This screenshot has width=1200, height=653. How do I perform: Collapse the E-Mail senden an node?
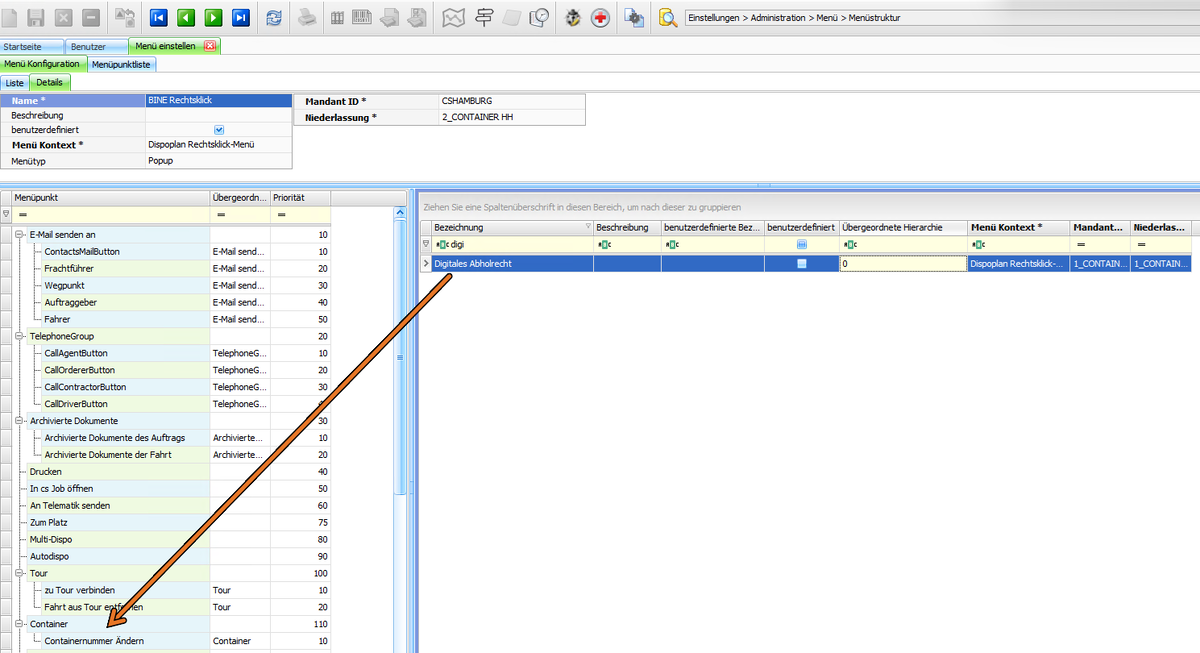20,234
